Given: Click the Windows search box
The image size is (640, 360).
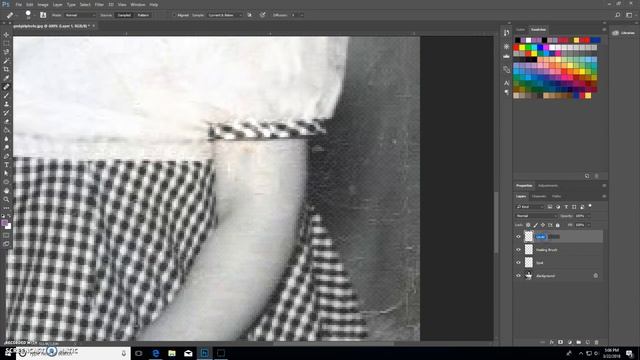Looking at the screenshot, I should point(73,353).
